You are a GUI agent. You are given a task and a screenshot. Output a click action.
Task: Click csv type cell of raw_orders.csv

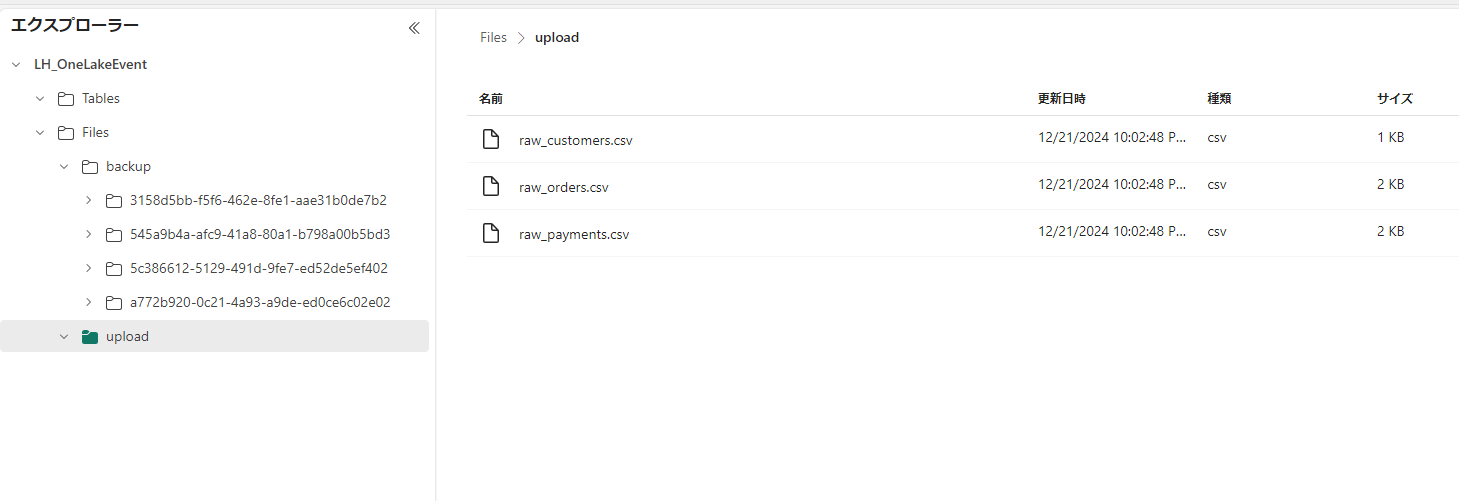click(1217, 185)
